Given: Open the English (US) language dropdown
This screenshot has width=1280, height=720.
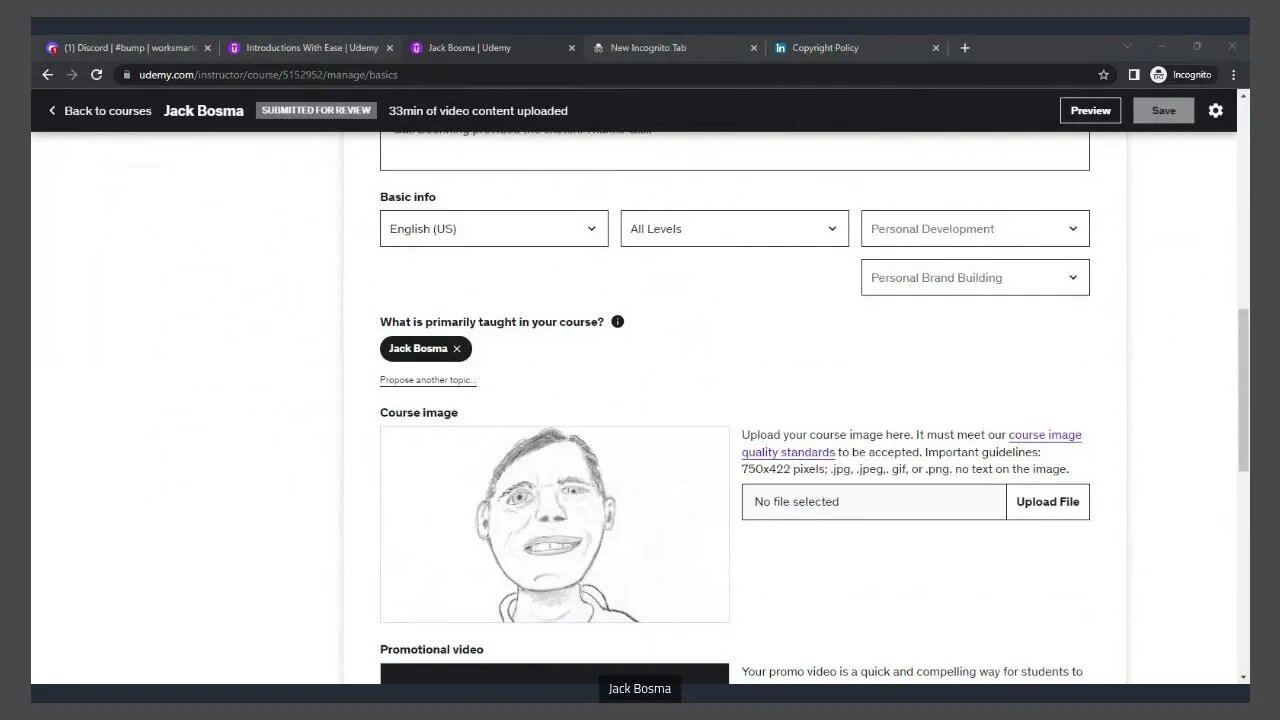Looking at the screenshot, I should [x=494, y=229].
